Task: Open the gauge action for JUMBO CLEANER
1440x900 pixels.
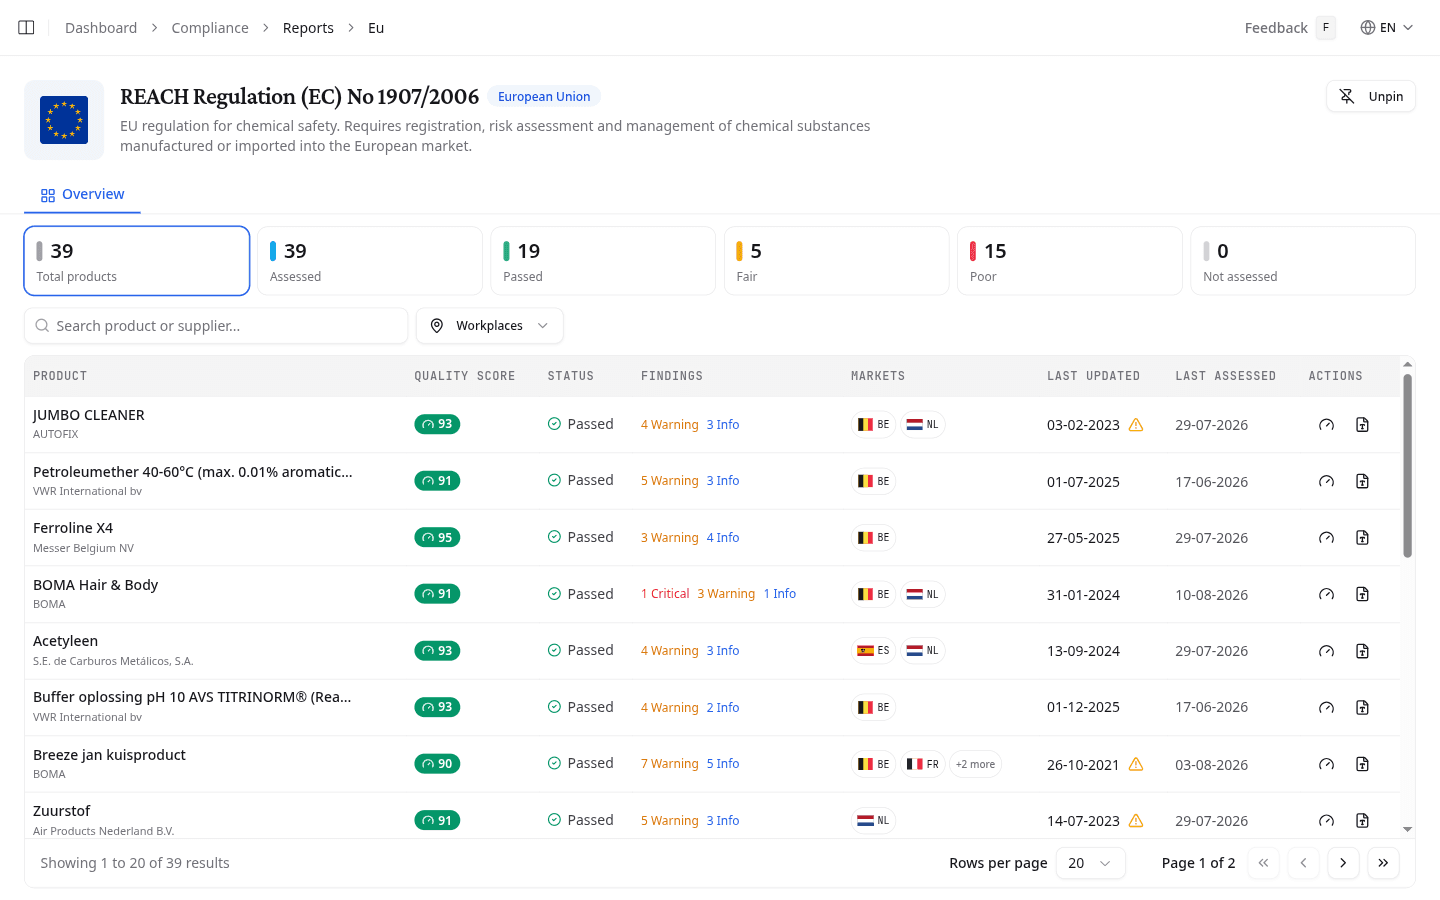Action: click(x=1326, y=425)
